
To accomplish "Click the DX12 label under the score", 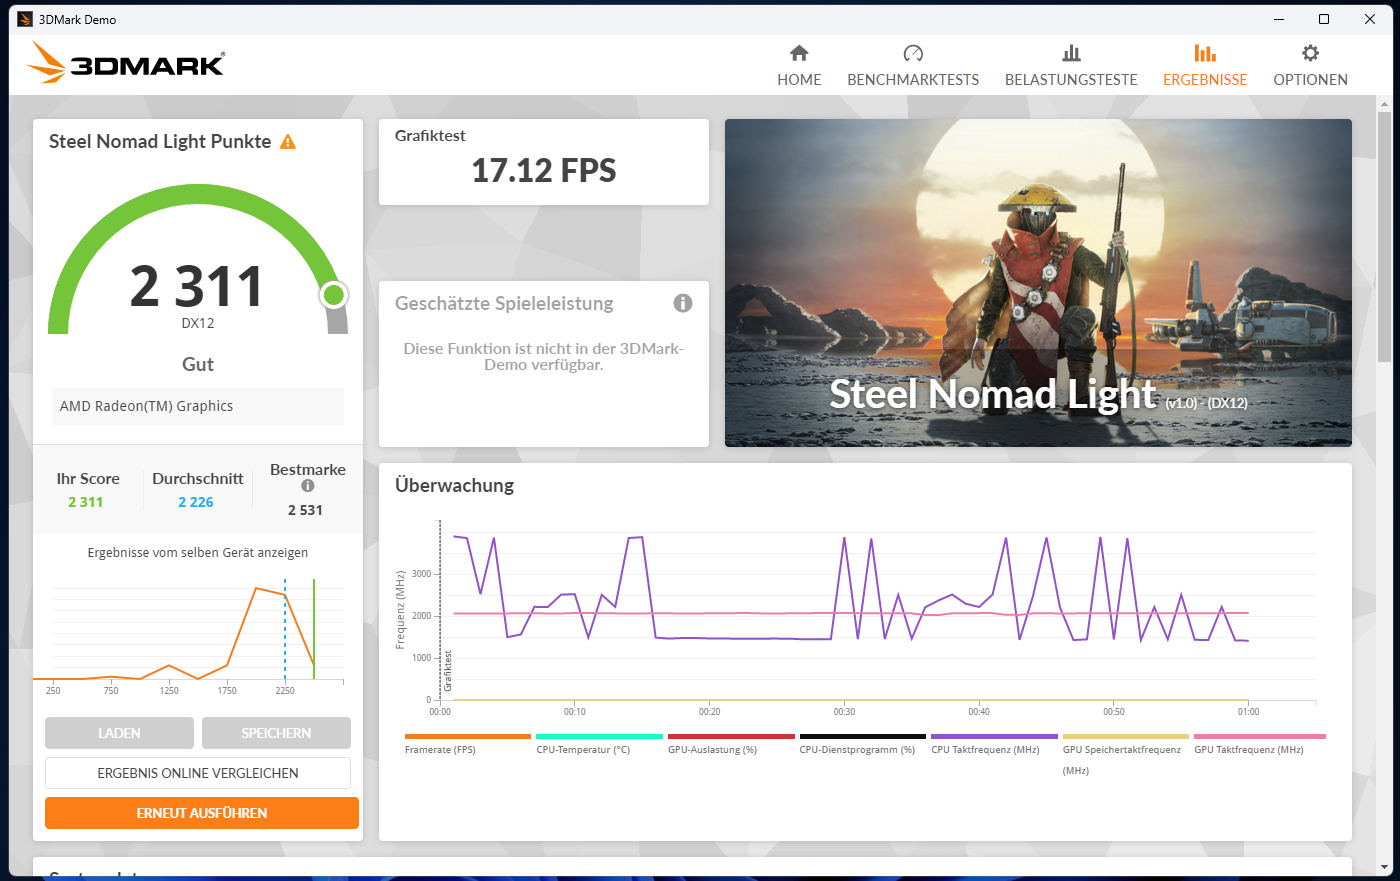I will pos(198,323).
